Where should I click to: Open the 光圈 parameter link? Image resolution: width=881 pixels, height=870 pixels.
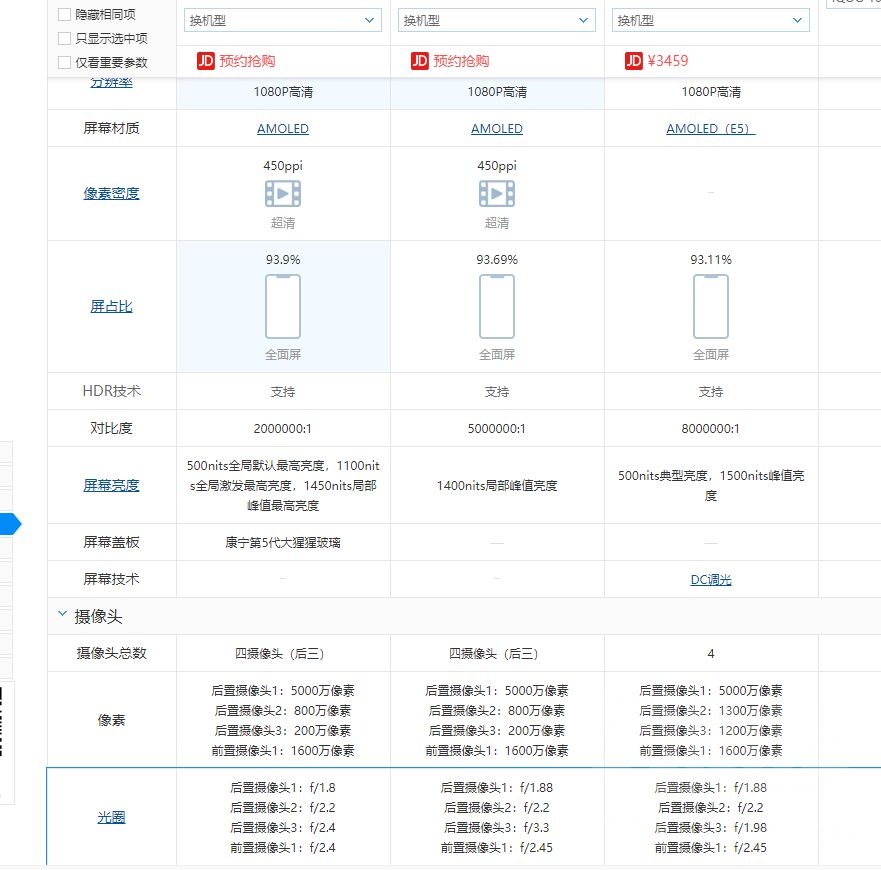coord(110,817)
